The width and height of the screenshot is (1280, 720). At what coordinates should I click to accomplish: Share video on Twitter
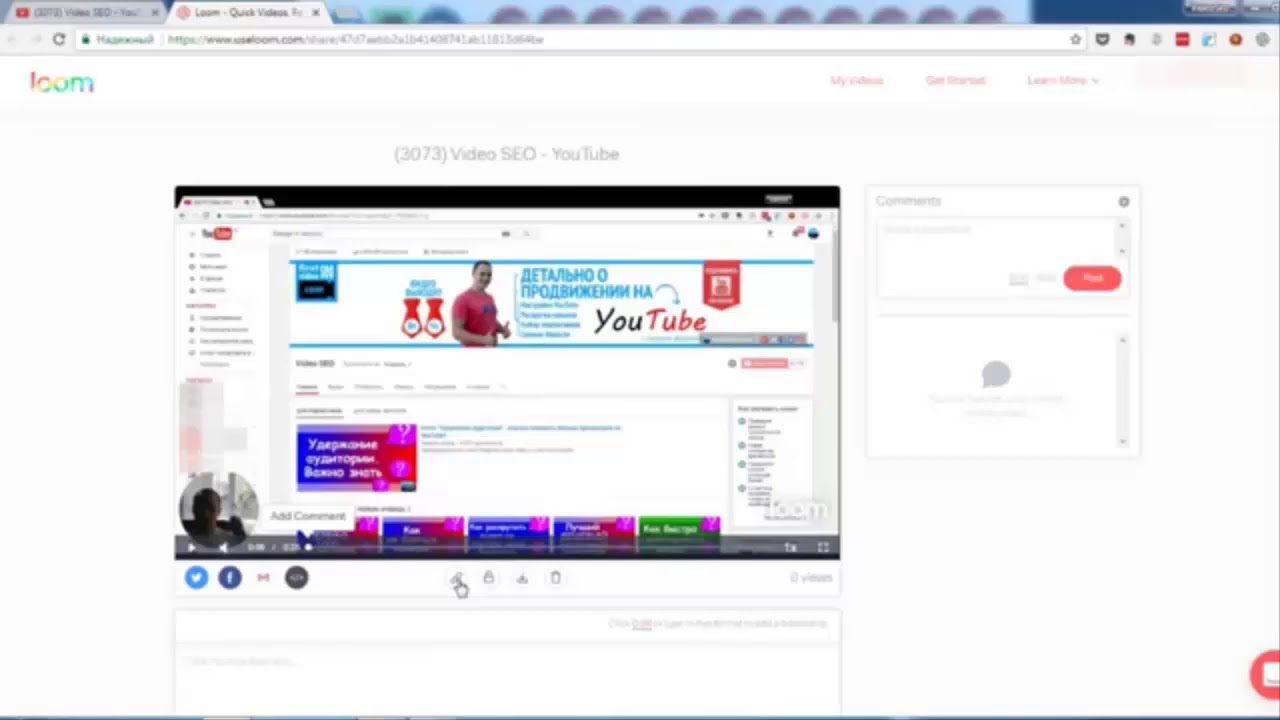pyautogui.click(x=196, y=577)
